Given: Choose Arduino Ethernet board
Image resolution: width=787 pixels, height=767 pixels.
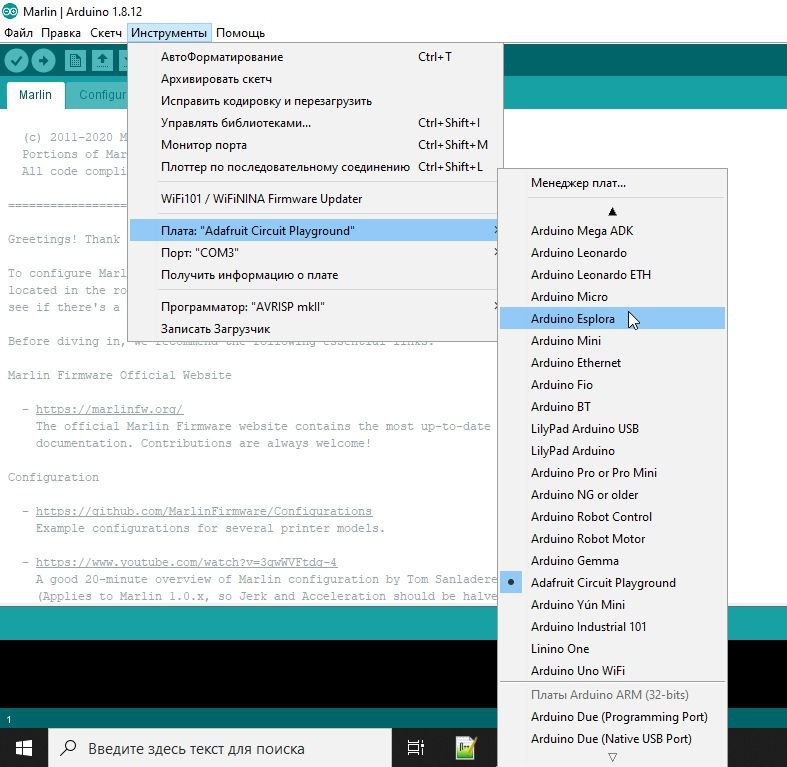Looking at the screenshot, I should click(x=612, y=363).
